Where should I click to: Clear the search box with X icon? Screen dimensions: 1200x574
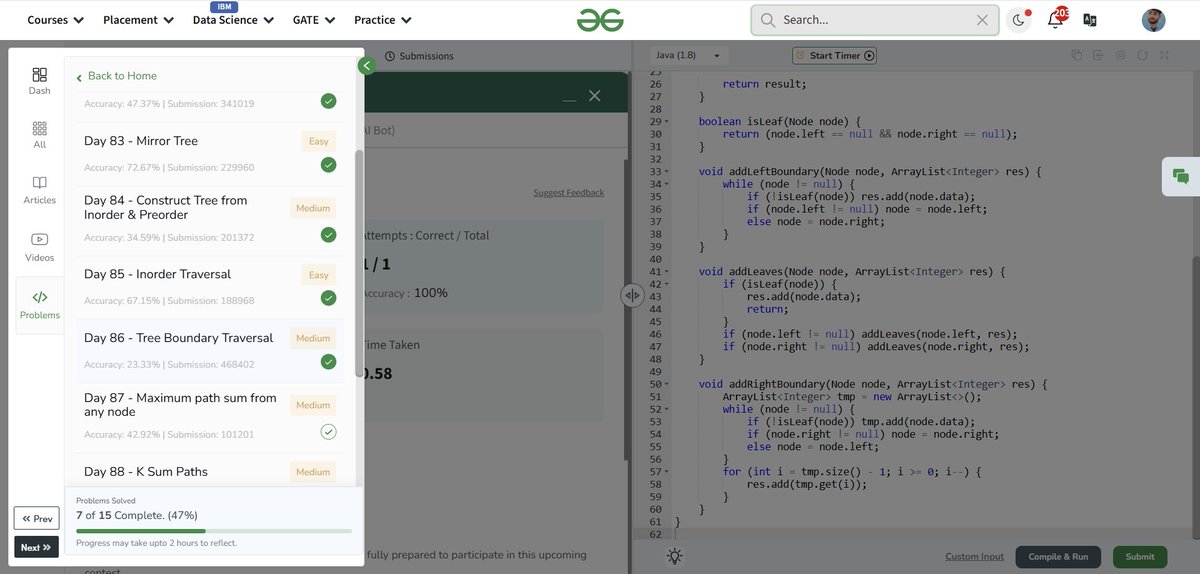(x=982, y=20)
